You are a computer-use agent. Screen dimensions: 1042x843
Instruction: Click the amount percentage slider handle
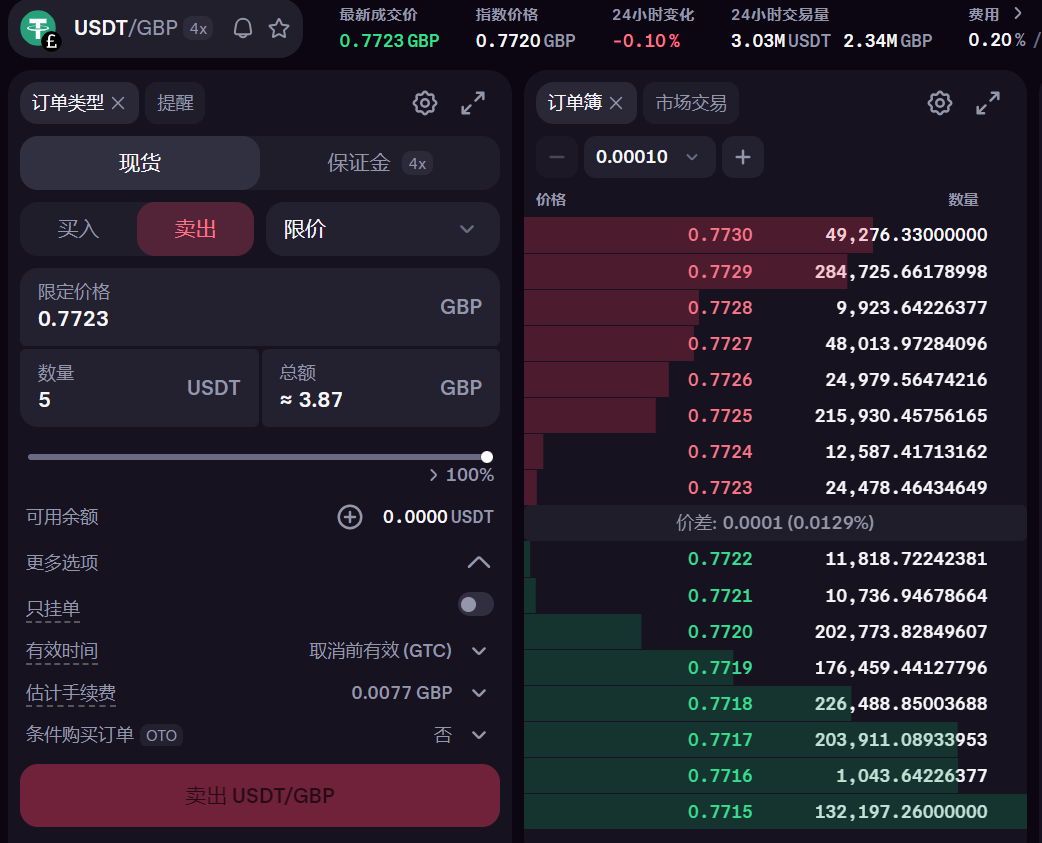[487, 457]
